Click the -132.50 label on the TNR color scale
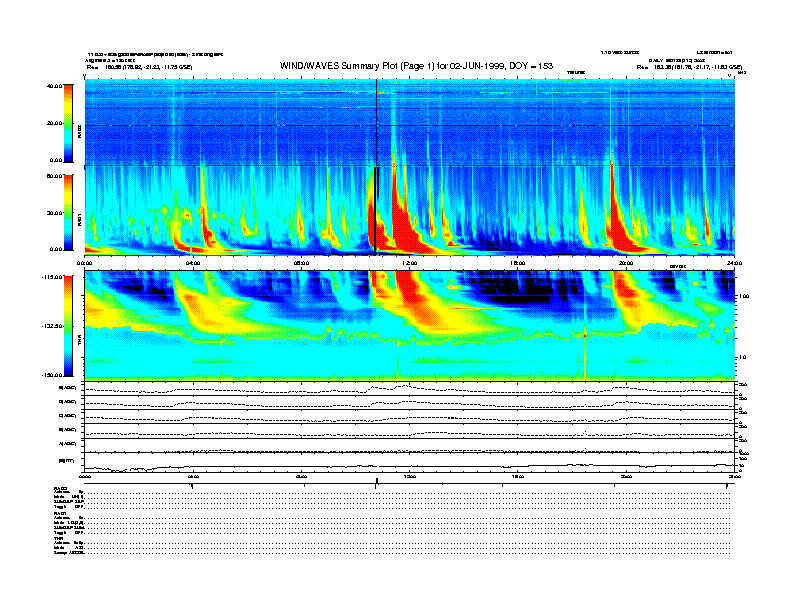This screenshot has height=612, width=792. click(x=52, y=326)
